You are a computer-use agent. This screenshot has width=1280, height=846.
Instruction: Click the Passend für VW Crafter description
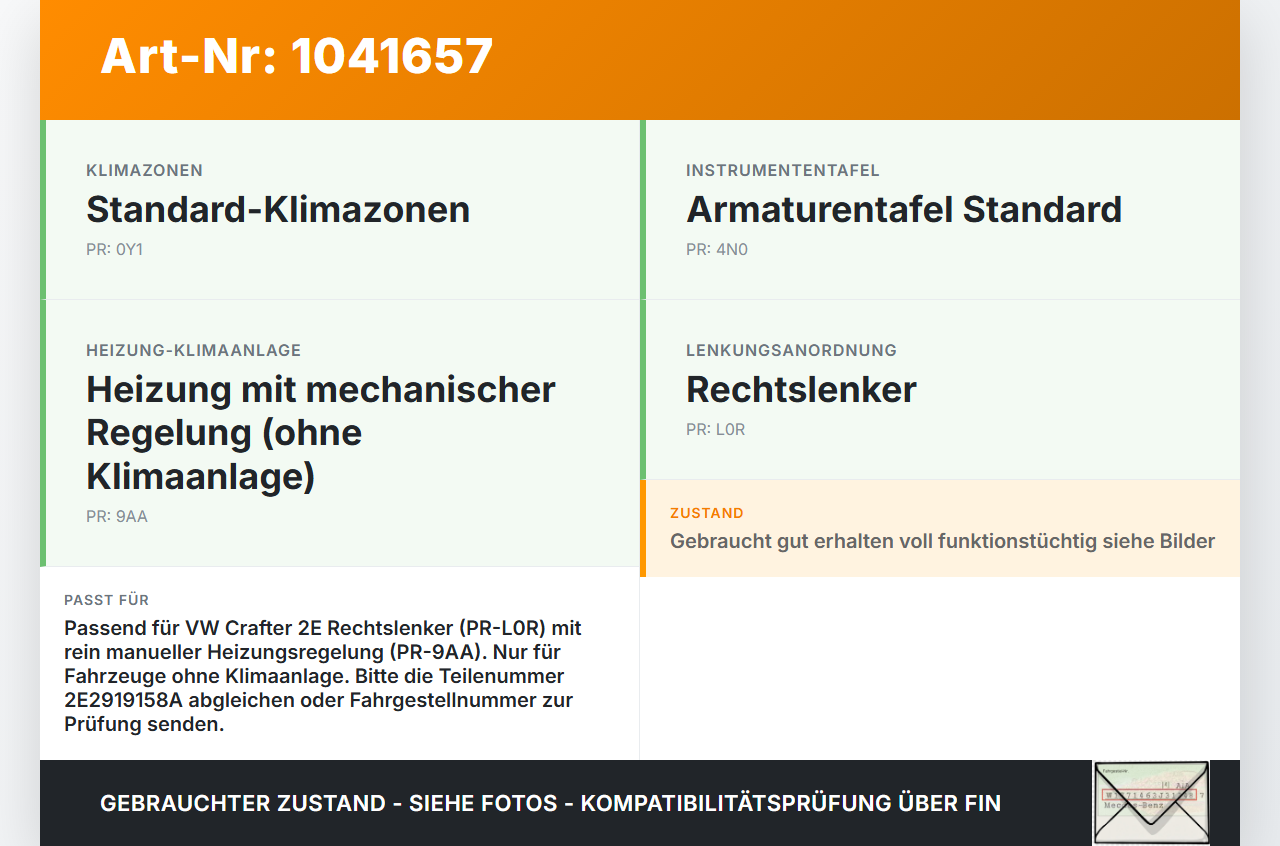tap(323, 676)
